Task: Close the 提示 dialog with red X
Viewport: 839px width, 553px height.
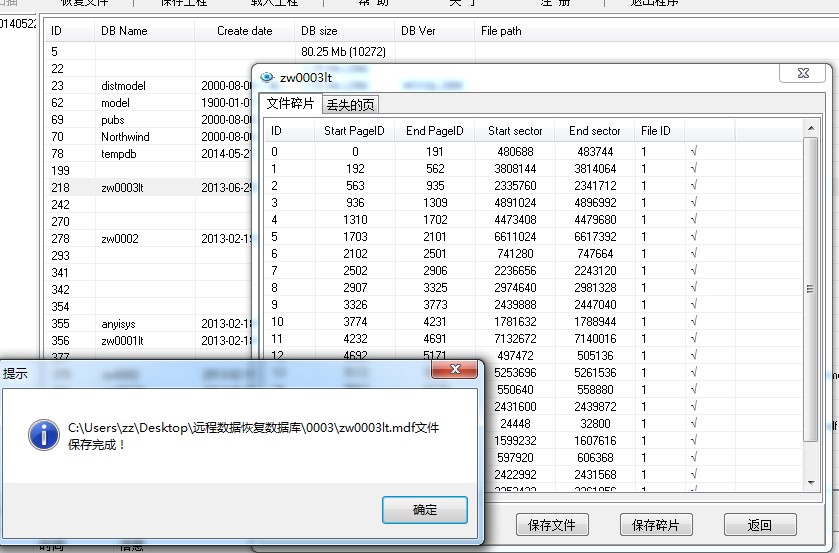Action: click(455, 369)
